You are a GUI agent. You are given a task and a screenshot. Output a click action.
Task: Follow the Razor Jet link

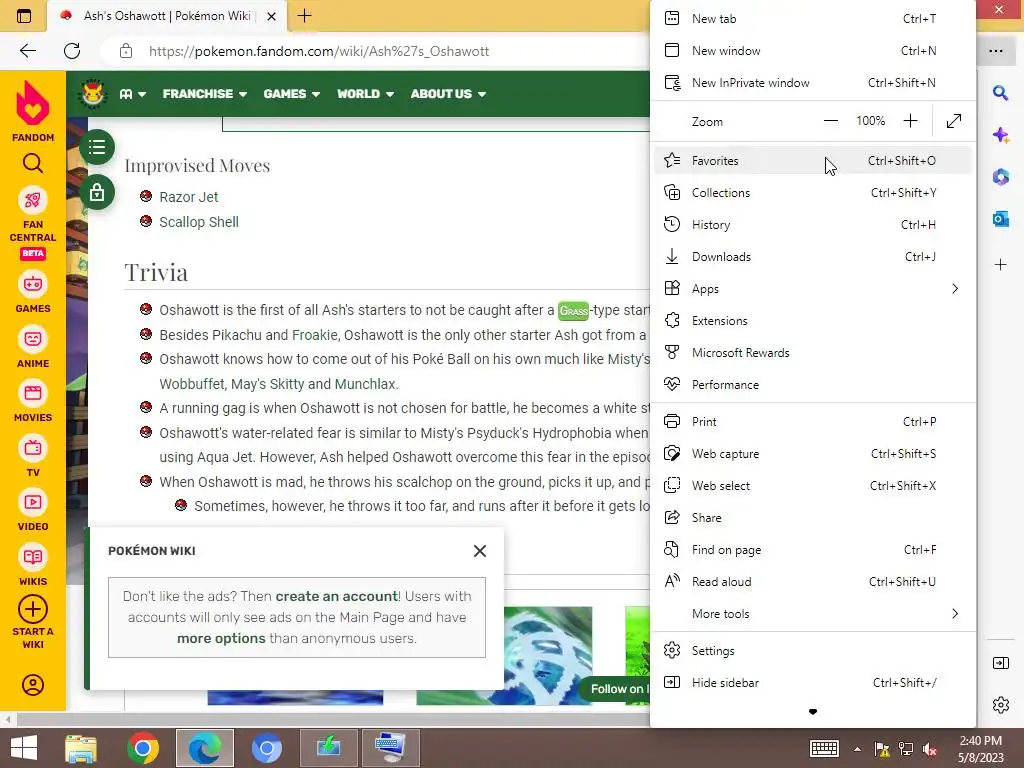pos(189,197)
